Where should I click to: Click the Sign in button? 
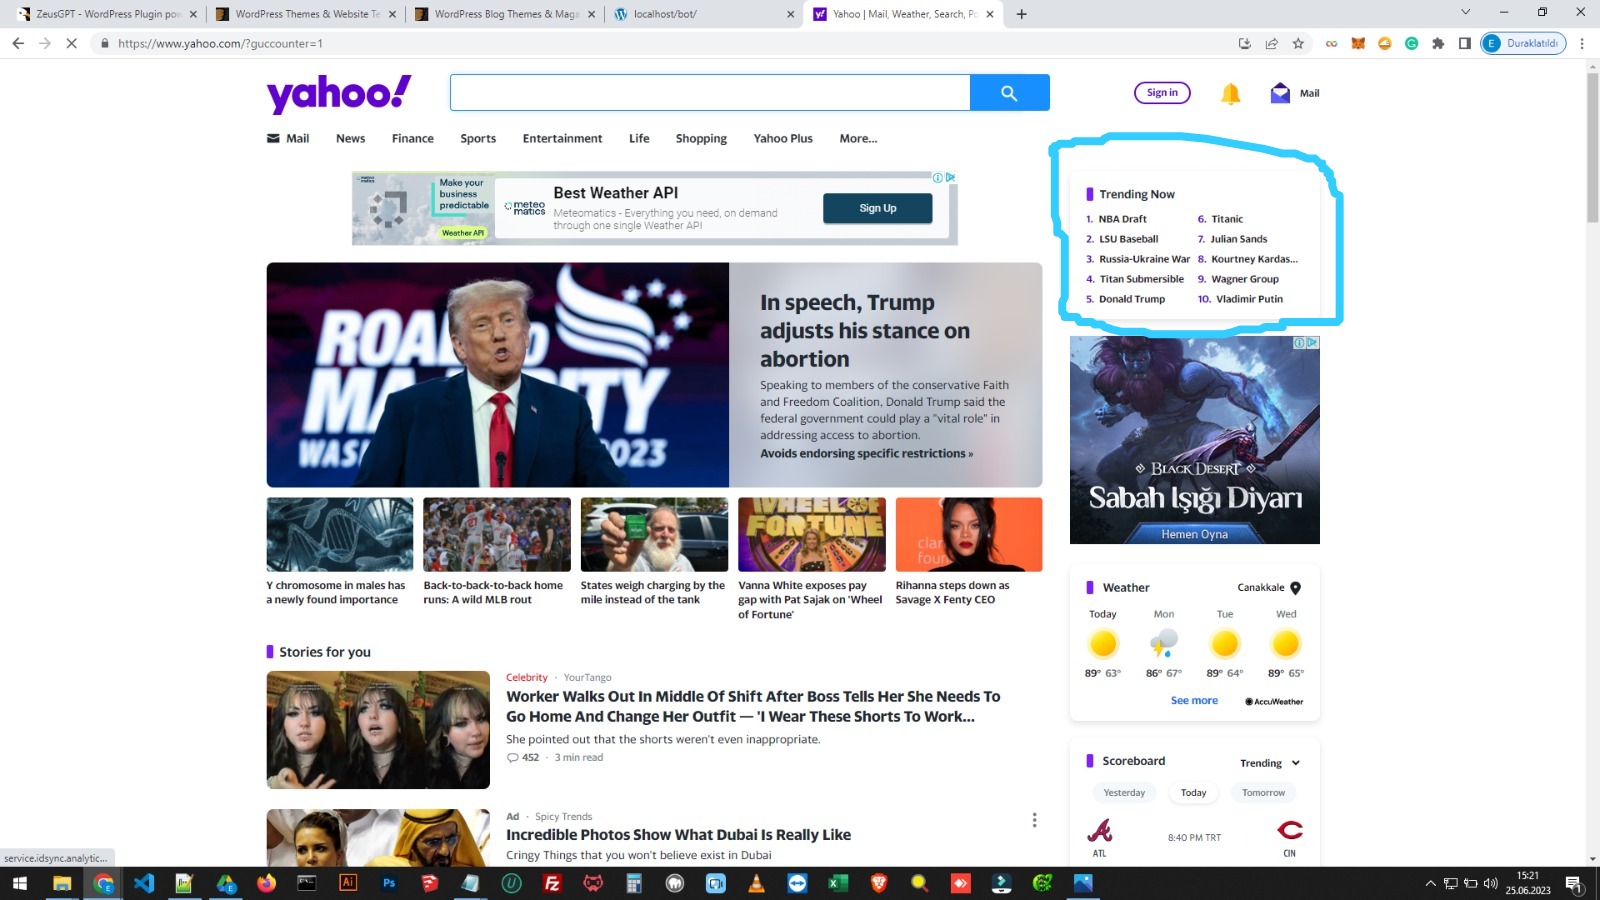(1162, 93)
